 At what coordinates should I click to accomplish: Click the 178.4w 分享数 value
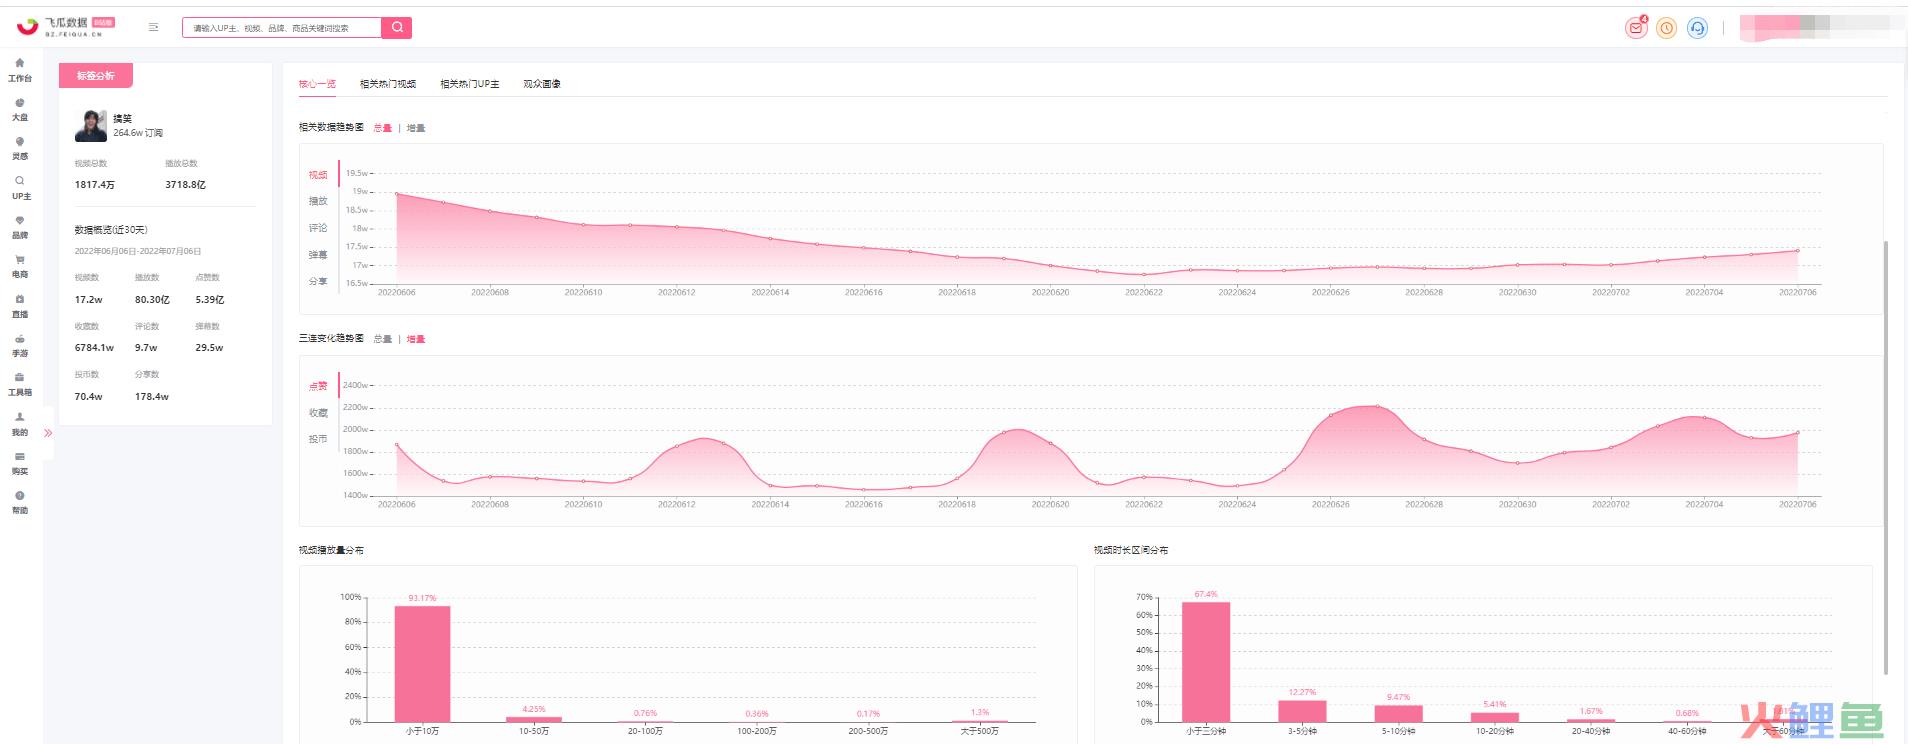click(x=152, y=397)
